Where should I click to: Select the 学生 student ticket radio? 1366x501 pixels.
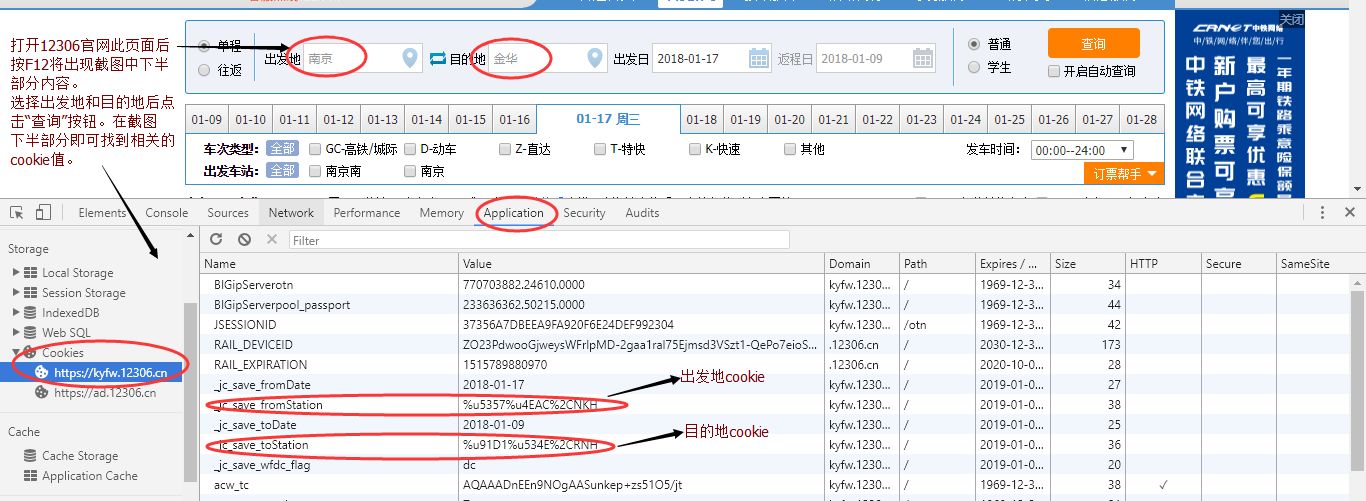click(974, 67)
